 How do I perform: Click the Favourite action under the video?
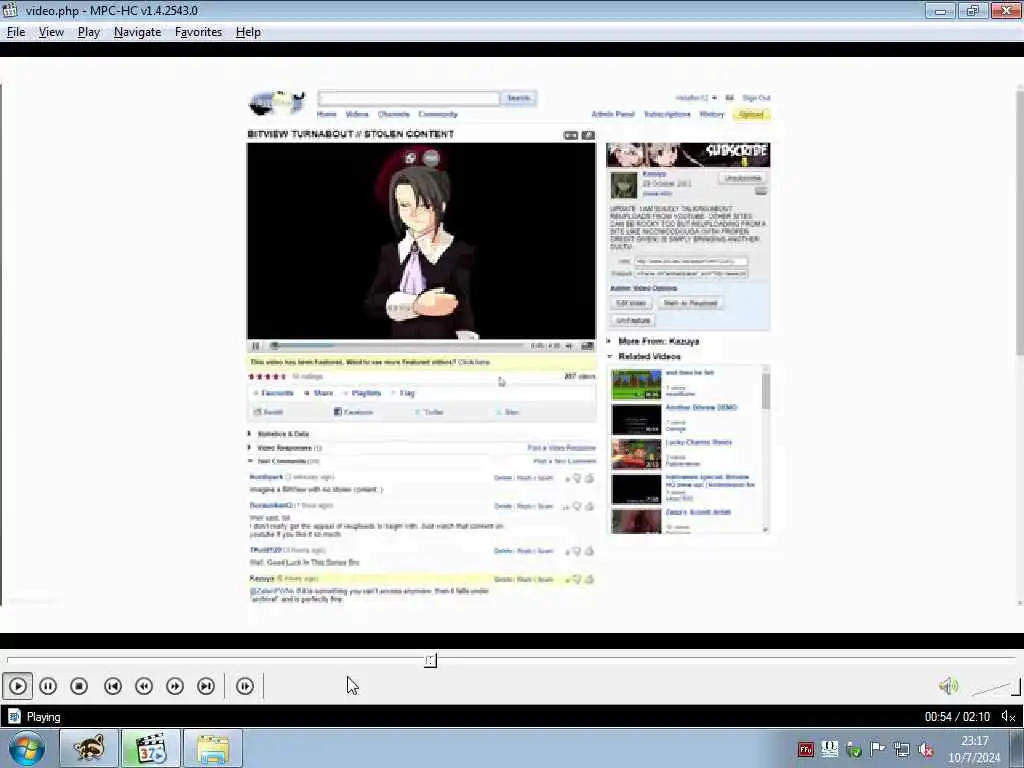[x=274, y=393]
